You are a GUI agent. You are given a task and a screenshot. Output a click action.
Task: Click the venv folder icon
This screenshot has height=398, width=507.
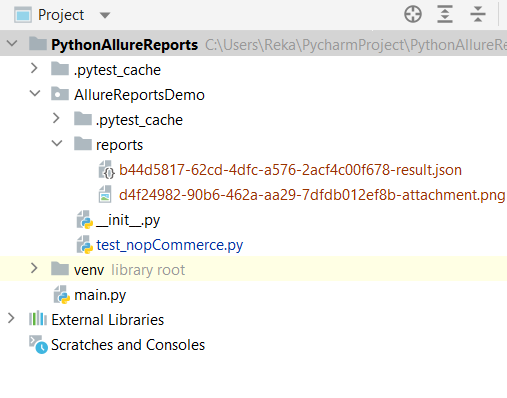point(60,269)
